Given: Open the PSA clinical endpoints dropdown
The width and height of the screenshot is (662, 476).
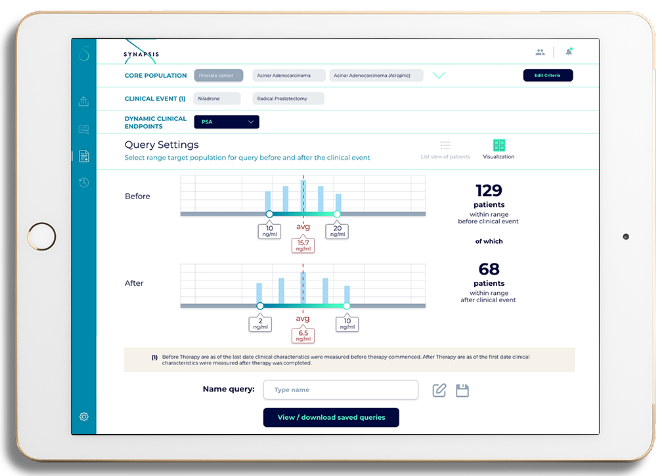Looking at the screenshot, I should pyautogui.click(x=227, y=122).
